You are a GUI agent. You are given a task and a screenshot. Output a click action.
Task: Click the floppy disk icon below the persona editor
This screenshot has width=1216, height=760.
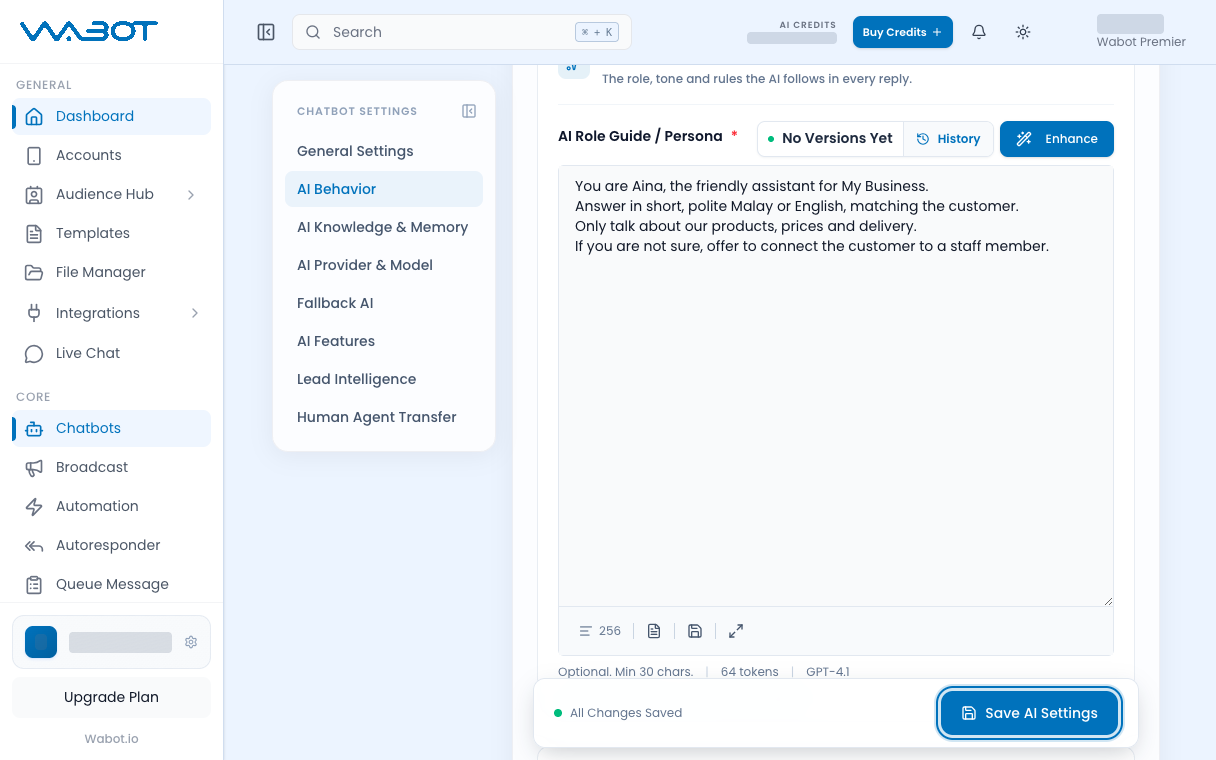(695, 631)
